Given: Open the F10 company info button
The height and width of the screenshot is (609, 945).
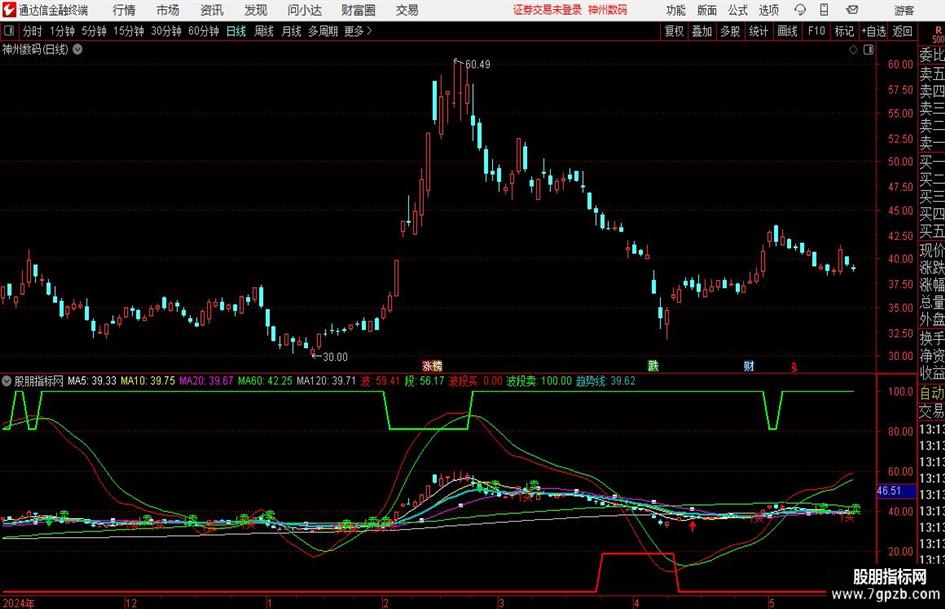Looking at the screenshot, I should [816, 31].
